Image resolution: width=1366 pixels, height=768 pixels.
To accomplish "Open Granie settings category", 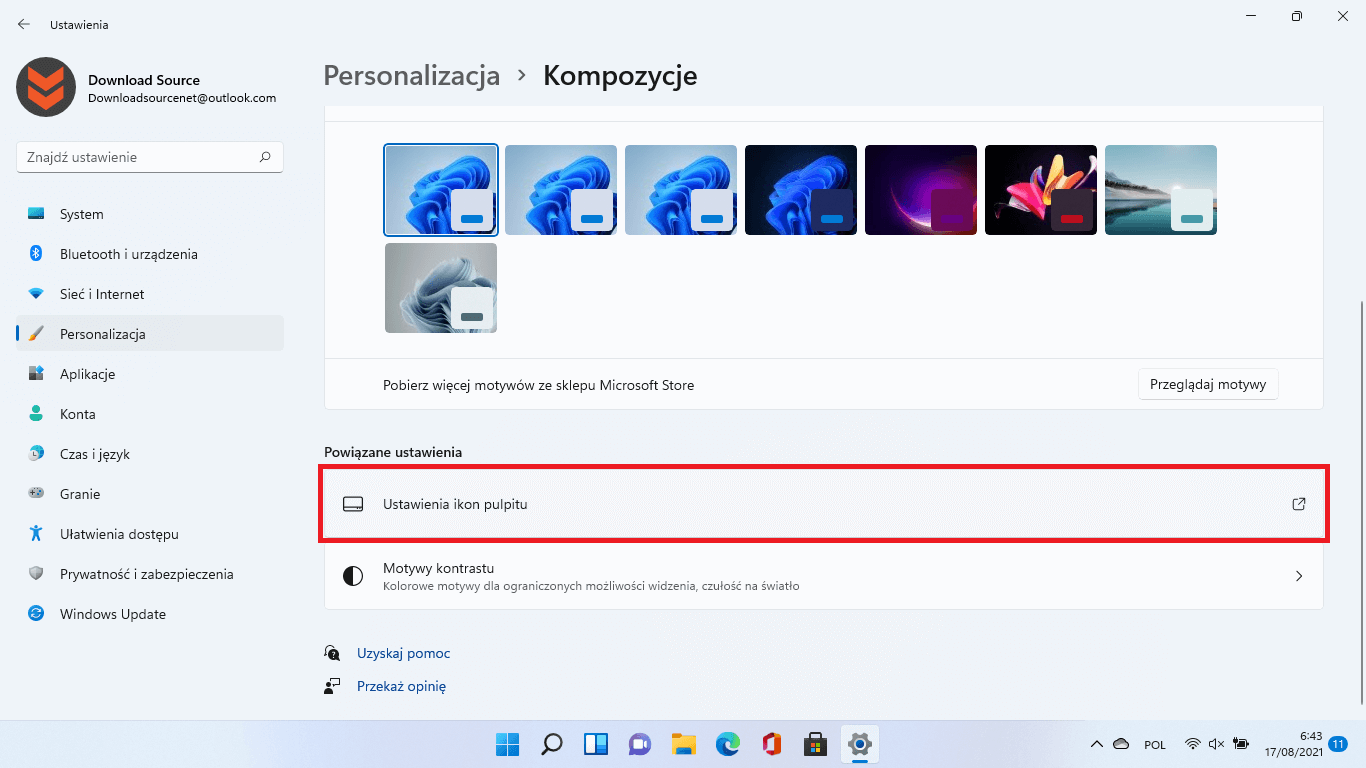I will 150,494.
